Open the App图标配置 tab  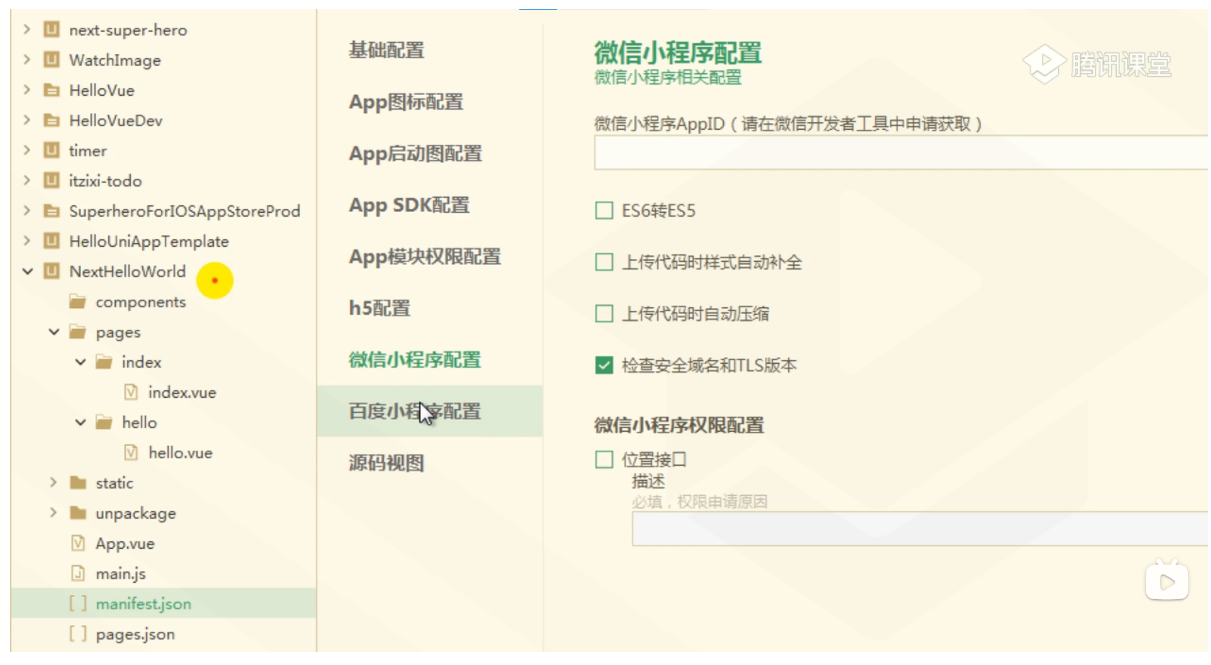[x=406, y=102]
